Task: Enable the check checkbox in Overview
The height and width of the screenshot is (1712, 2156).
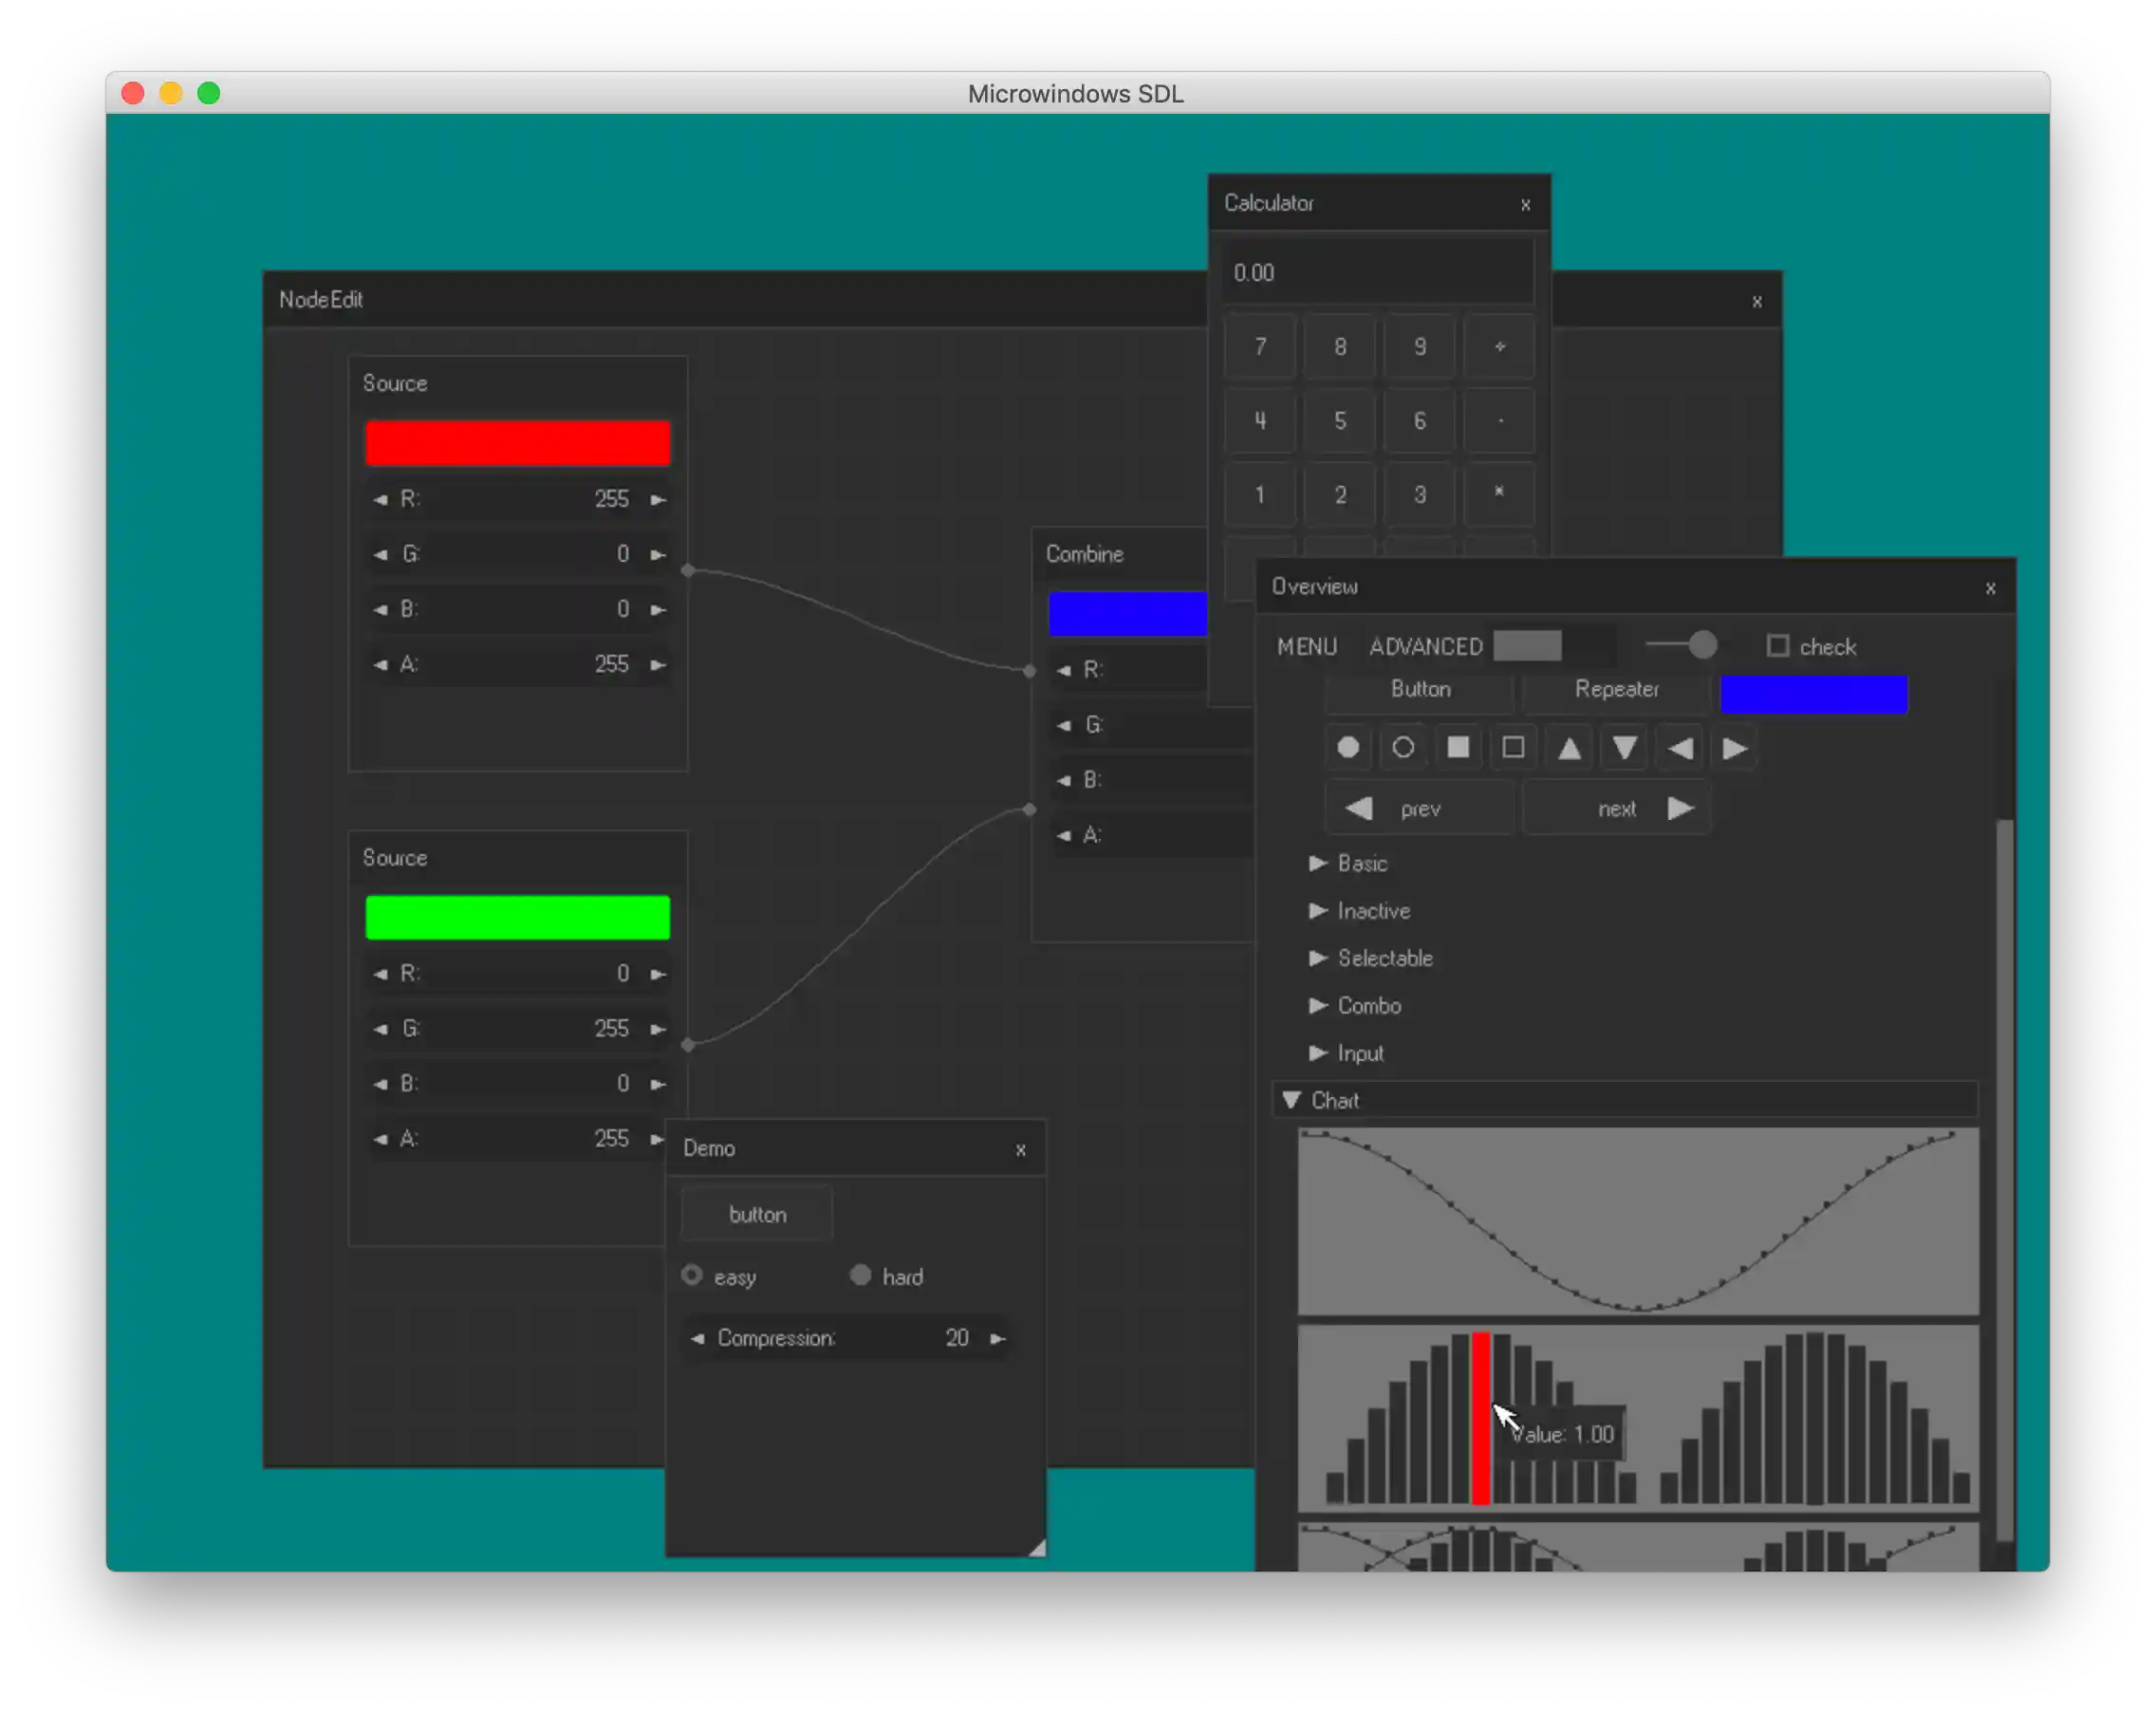Action: pyautogui.click(x=1777, y=646)
